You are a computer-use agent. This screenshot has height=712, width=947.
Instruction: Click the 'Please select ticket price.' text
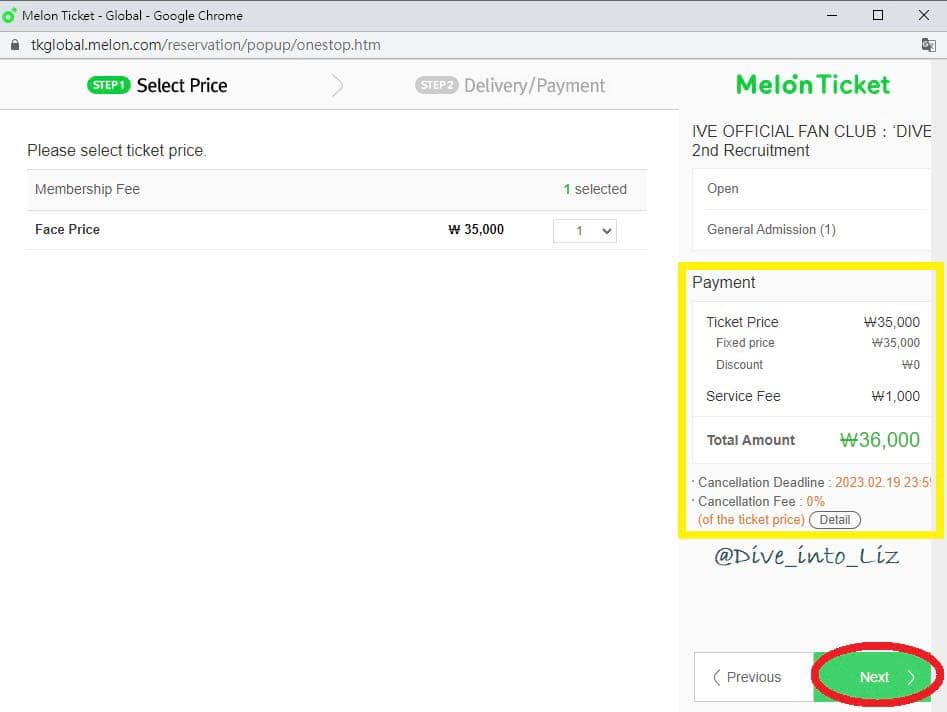click(117, 150)
